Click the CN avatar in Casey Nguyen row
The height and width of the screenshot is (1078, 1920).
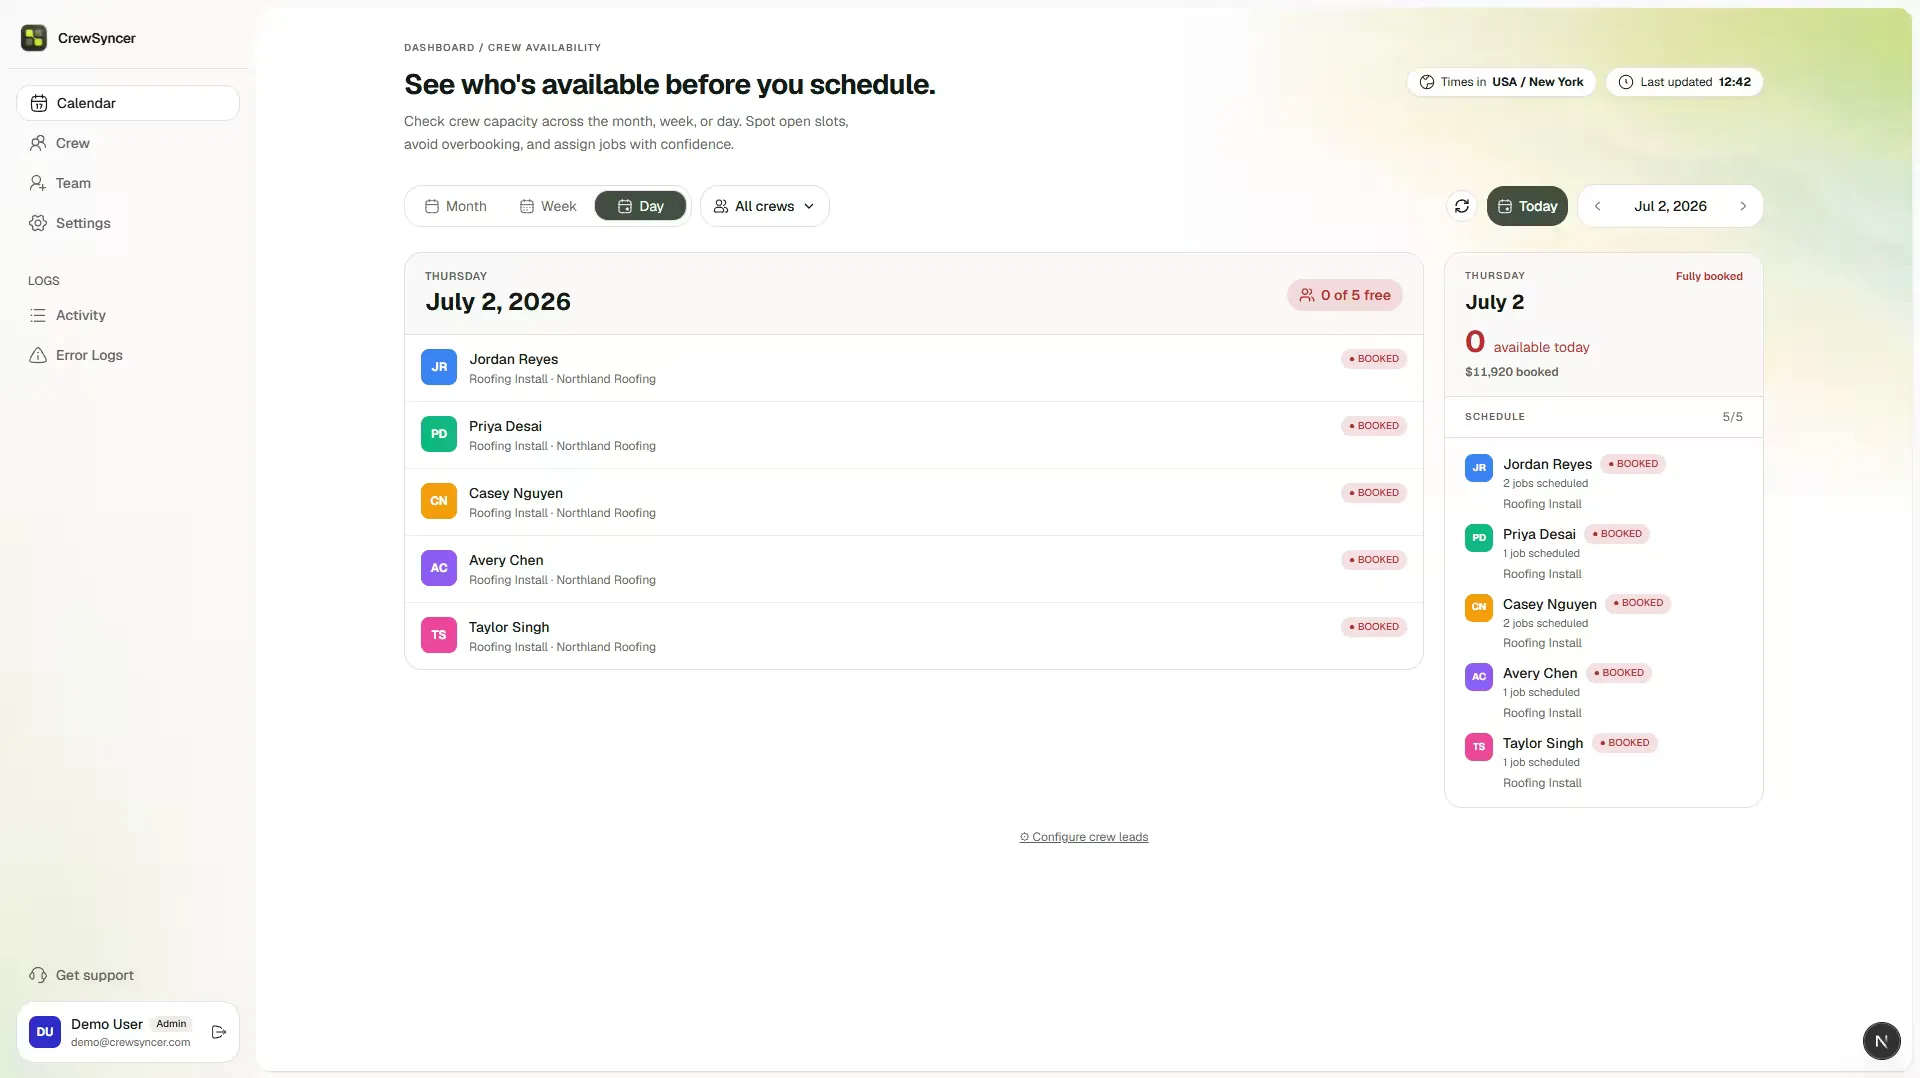click(x=439, y=501)
